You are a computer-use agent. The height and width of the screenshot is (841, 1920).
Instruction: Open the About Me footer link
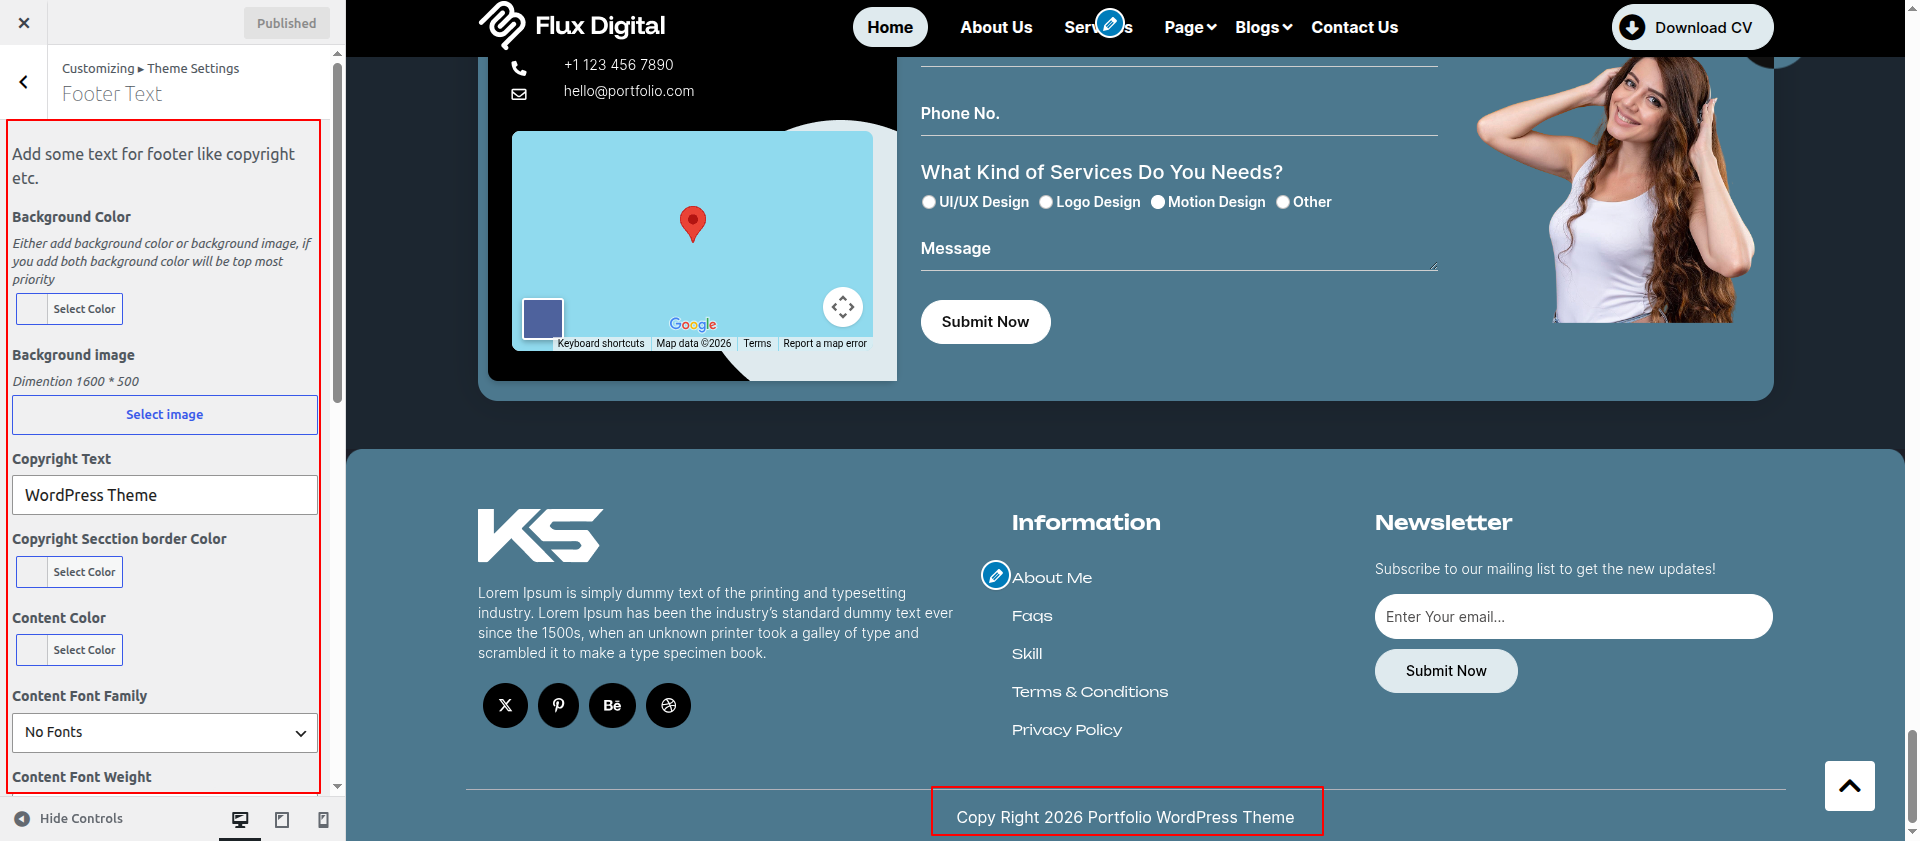click(1052, 578)
